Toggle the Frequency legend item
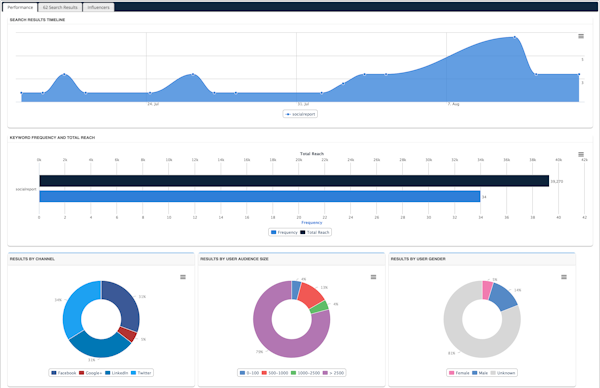Image resolution: width=600 pixels, height=388 pixels. (284, 232)
